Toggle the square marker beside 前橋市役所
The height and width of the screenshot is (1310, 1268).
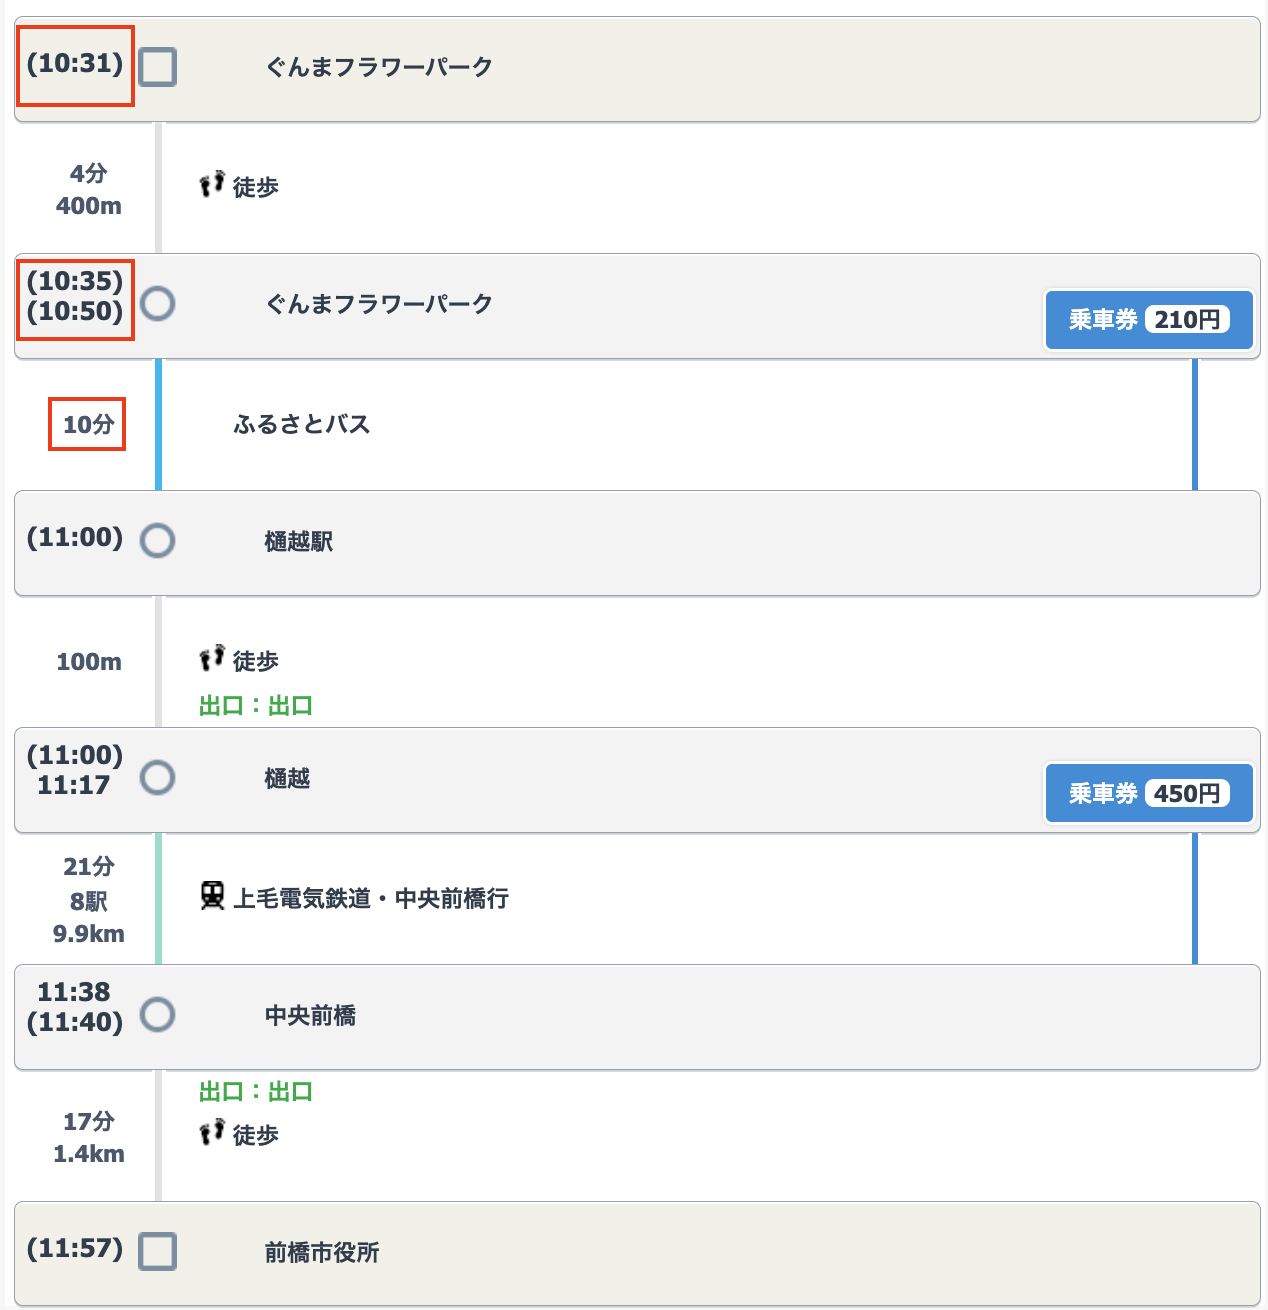157,1252
